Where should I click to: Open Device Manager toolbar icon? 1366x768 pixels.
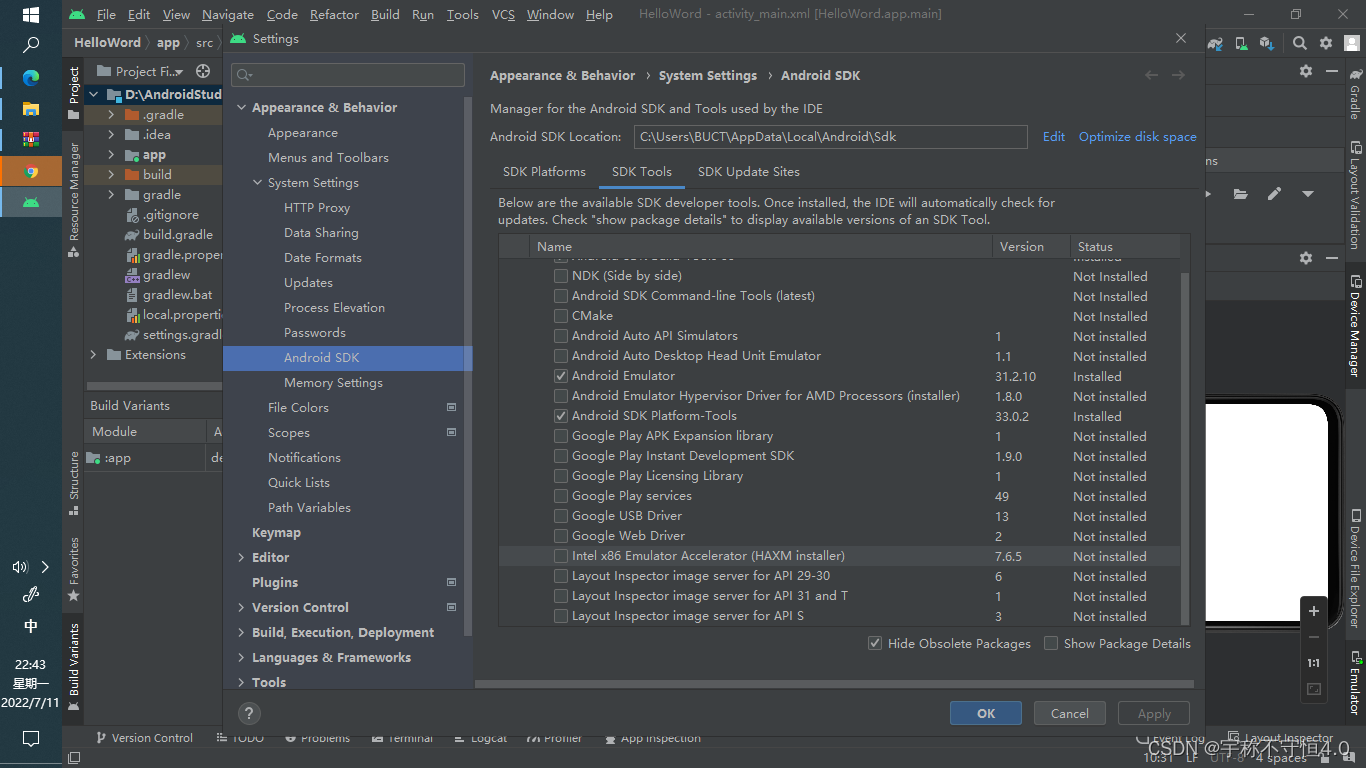[1241, 43]
